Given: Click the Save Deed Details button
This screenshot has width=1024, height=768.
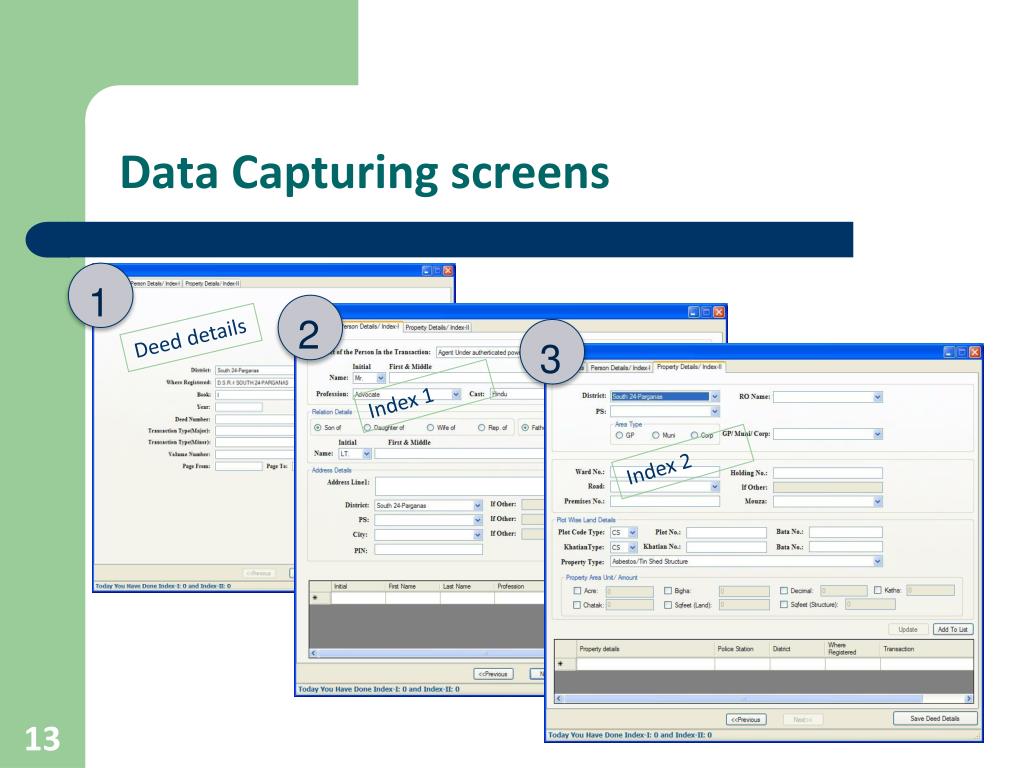Looking at the screenshot, I should tap(935, 718).
